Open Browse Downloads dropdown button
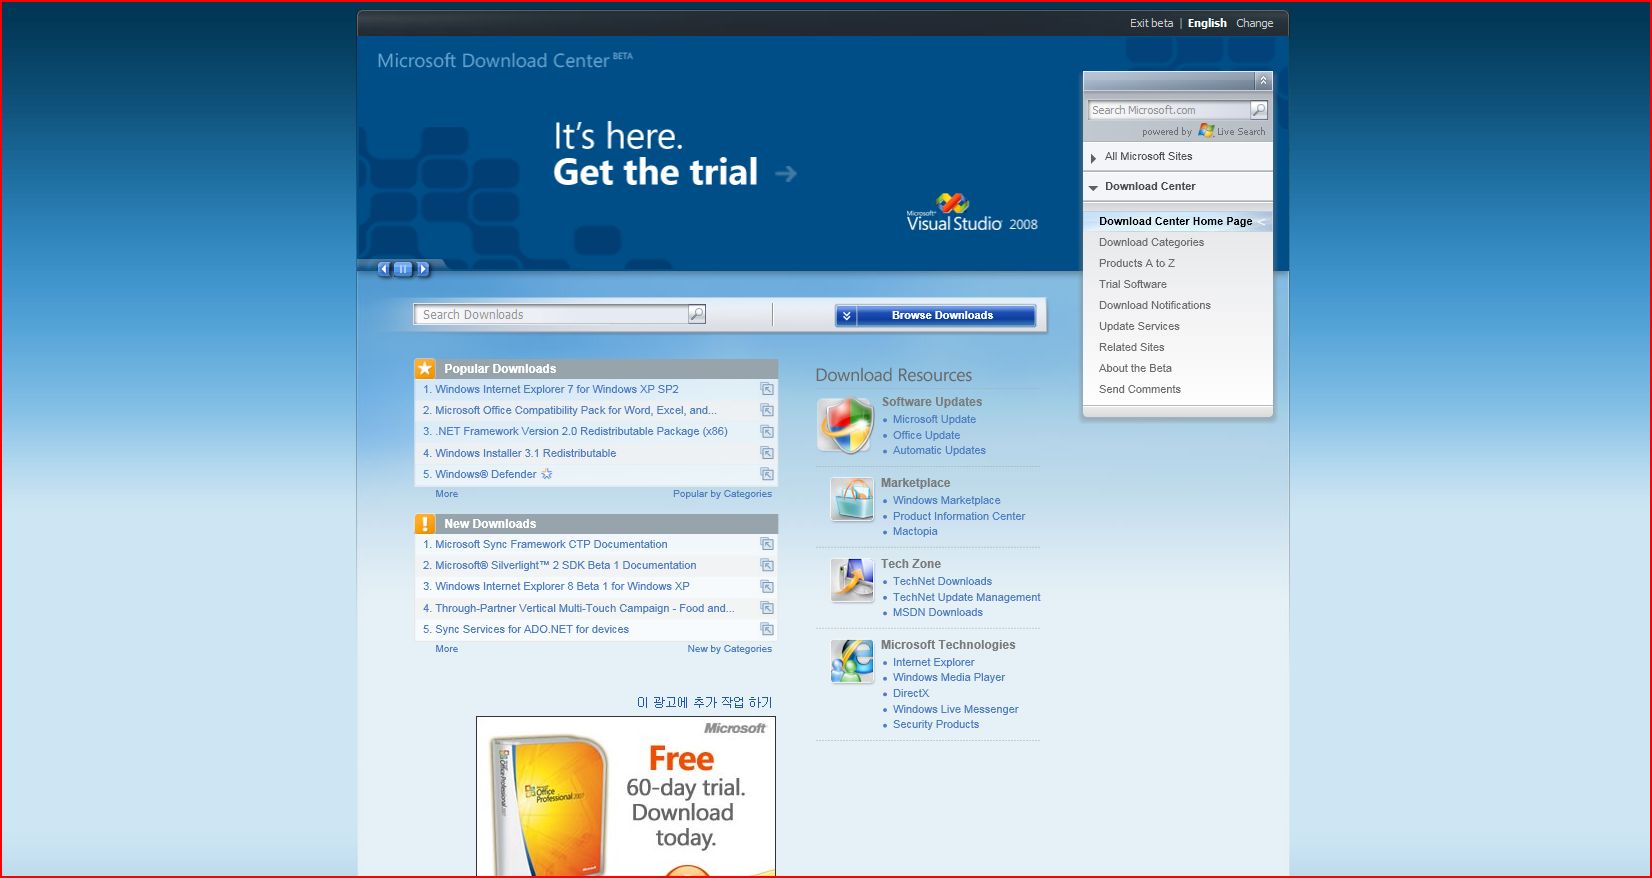 click(935, 316)
